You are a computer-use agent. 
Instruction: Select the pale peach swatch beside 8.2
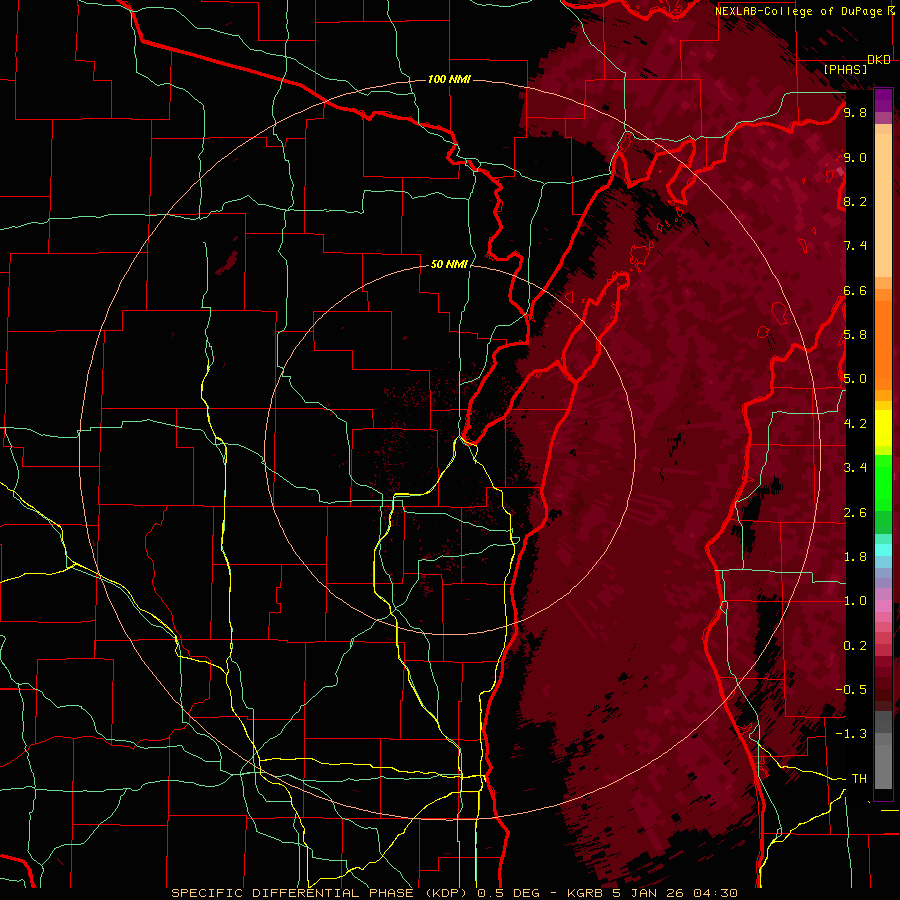point(883,205)
